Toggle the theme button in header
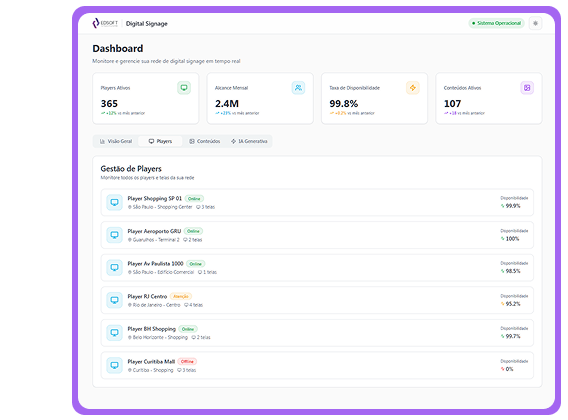This screenshot has height=420, width=568. [x=535, y=23]
